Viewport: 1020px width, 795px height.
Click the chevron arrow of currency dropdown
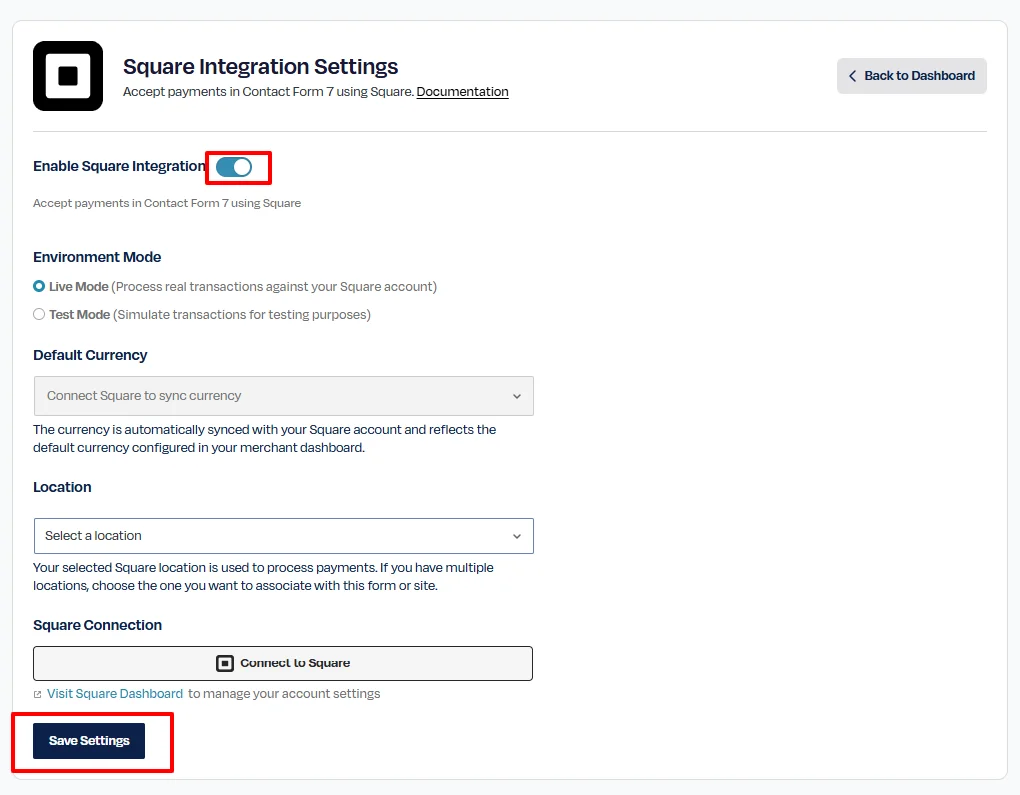pyautogui.click(x=517, y=396)
